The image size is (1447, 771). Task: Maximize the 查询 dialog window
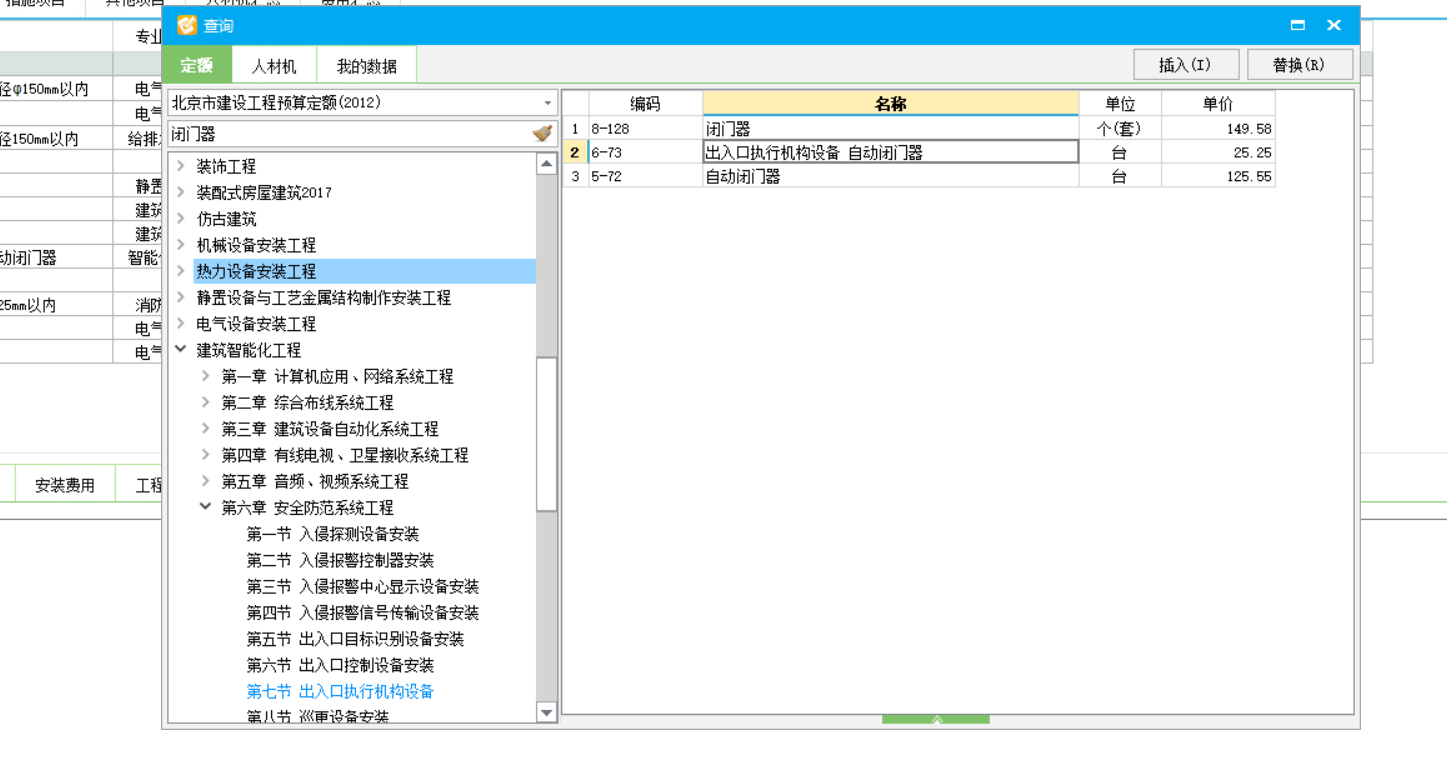[1298, 25]
